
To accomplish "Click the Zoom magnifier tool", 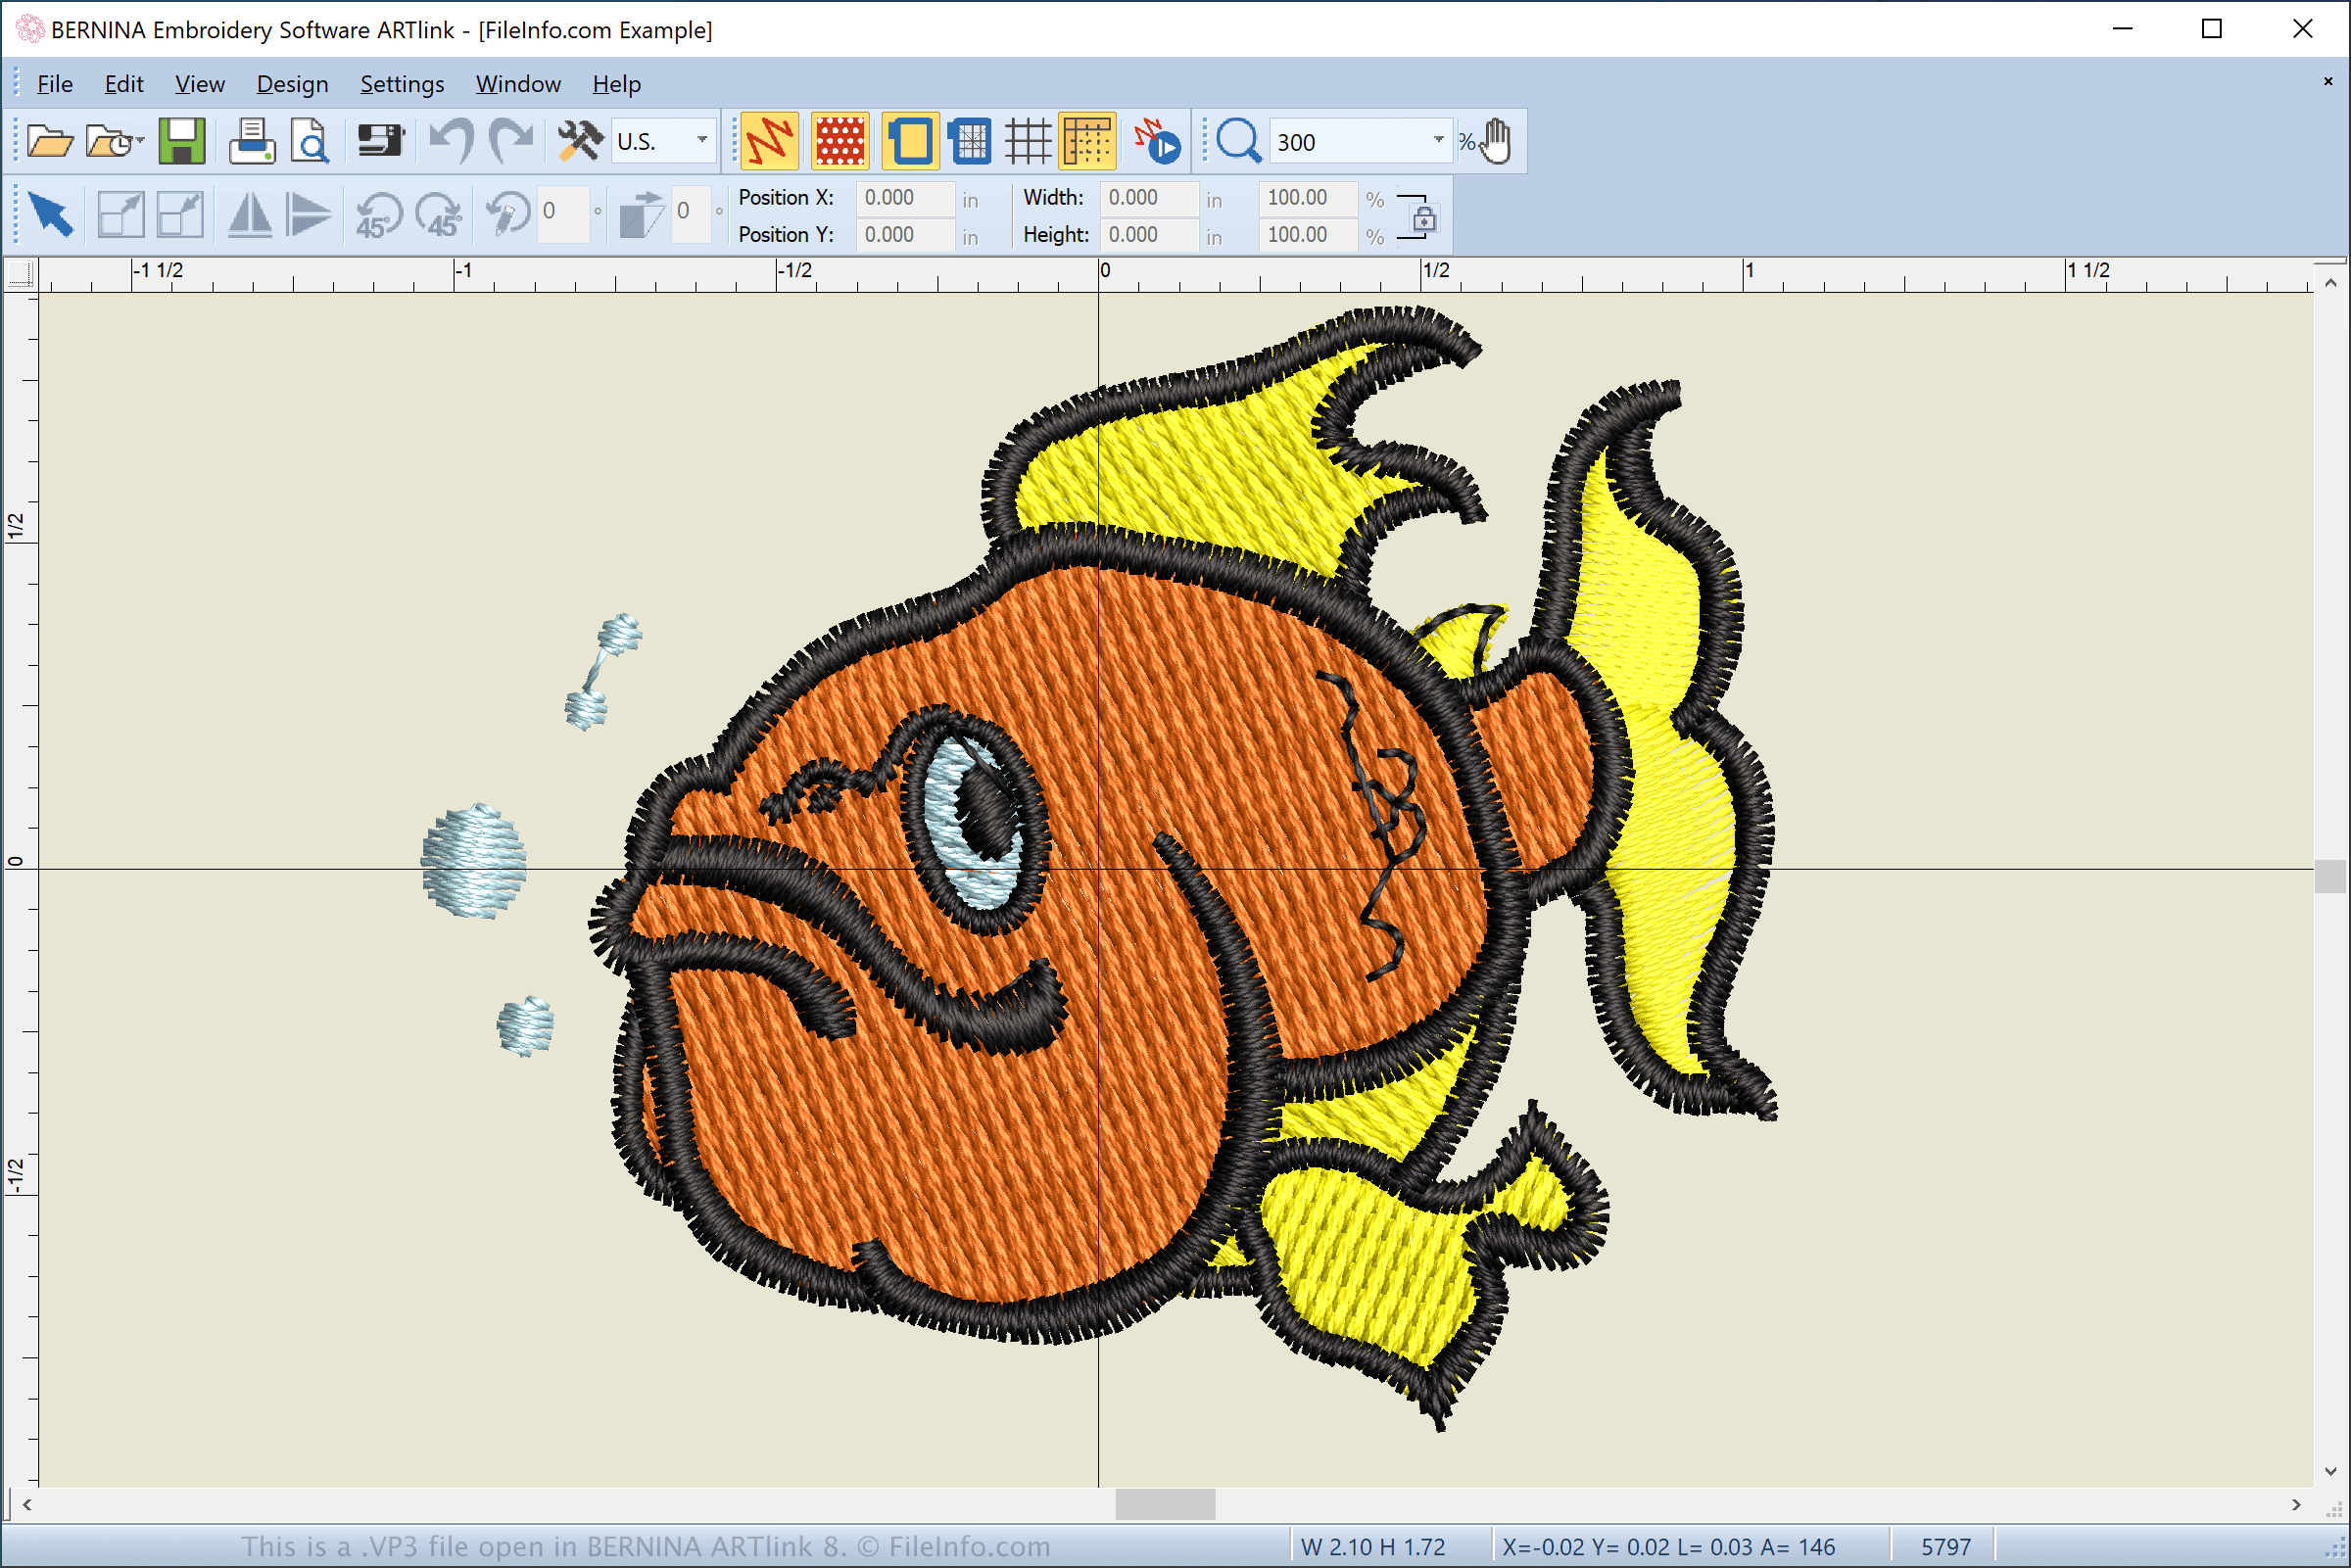I will (x=1237, y=142).
